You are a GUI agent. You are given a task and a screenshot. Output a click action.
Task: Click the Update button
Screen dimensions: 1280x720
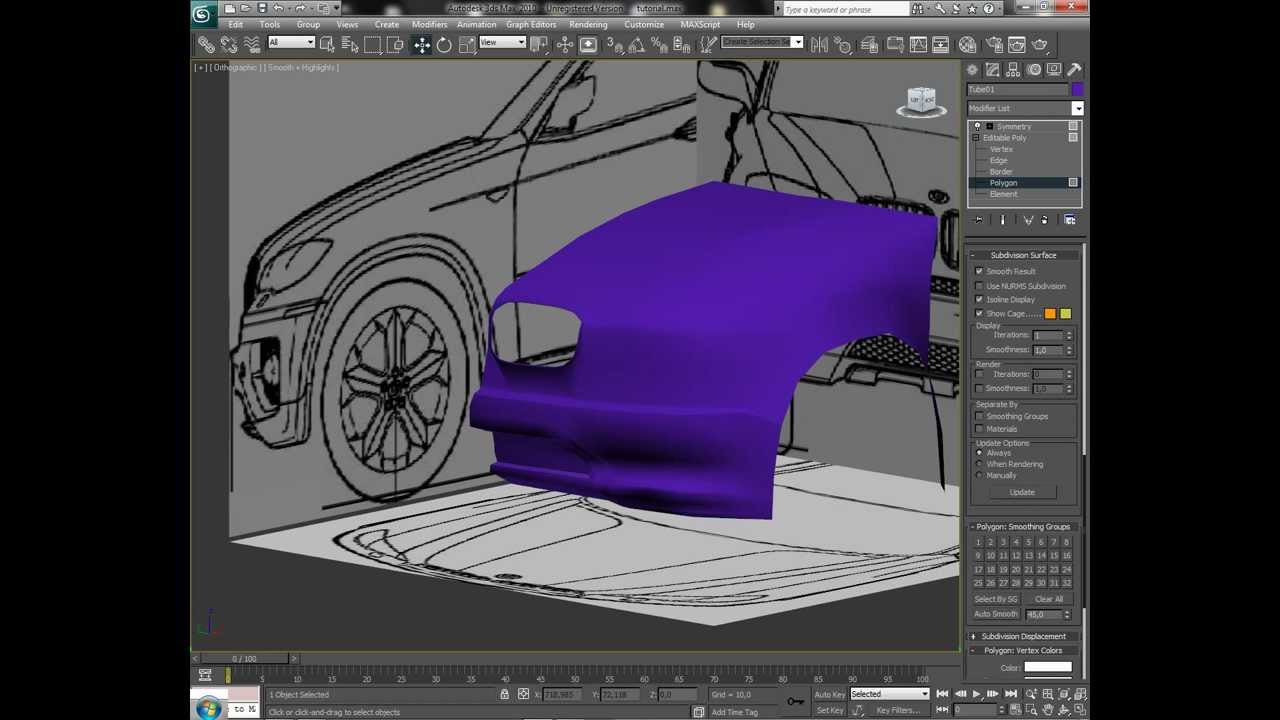point(1022,492)
